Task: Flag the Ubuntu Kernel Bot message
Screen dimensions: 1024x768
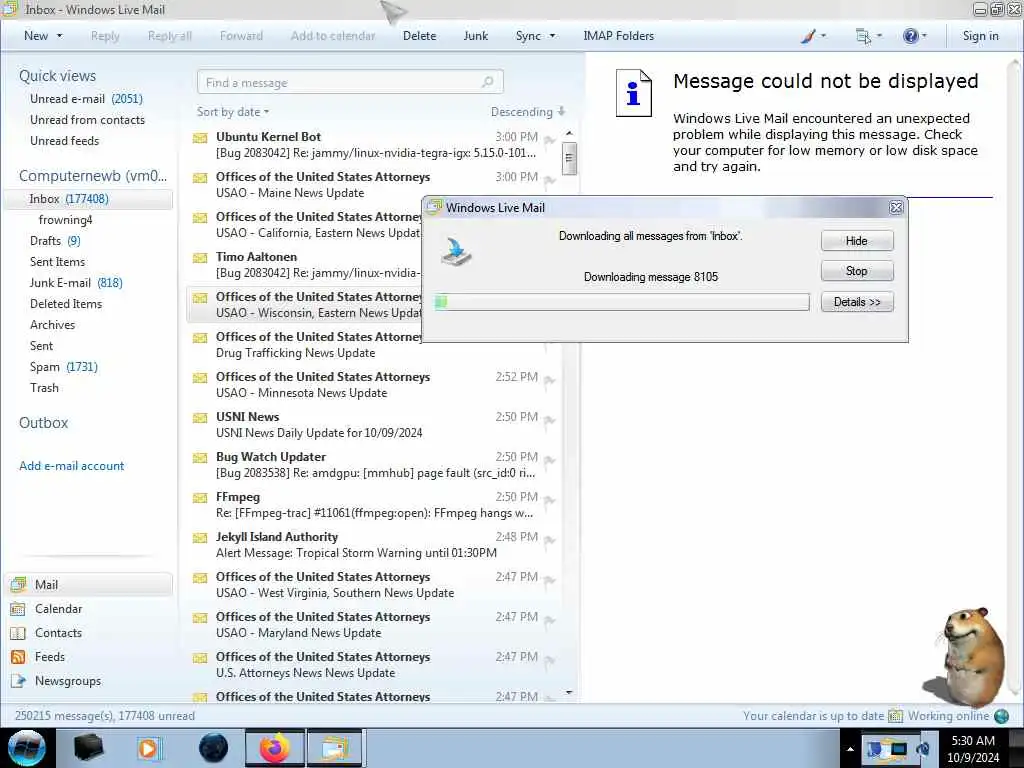Action: (550, 139)
